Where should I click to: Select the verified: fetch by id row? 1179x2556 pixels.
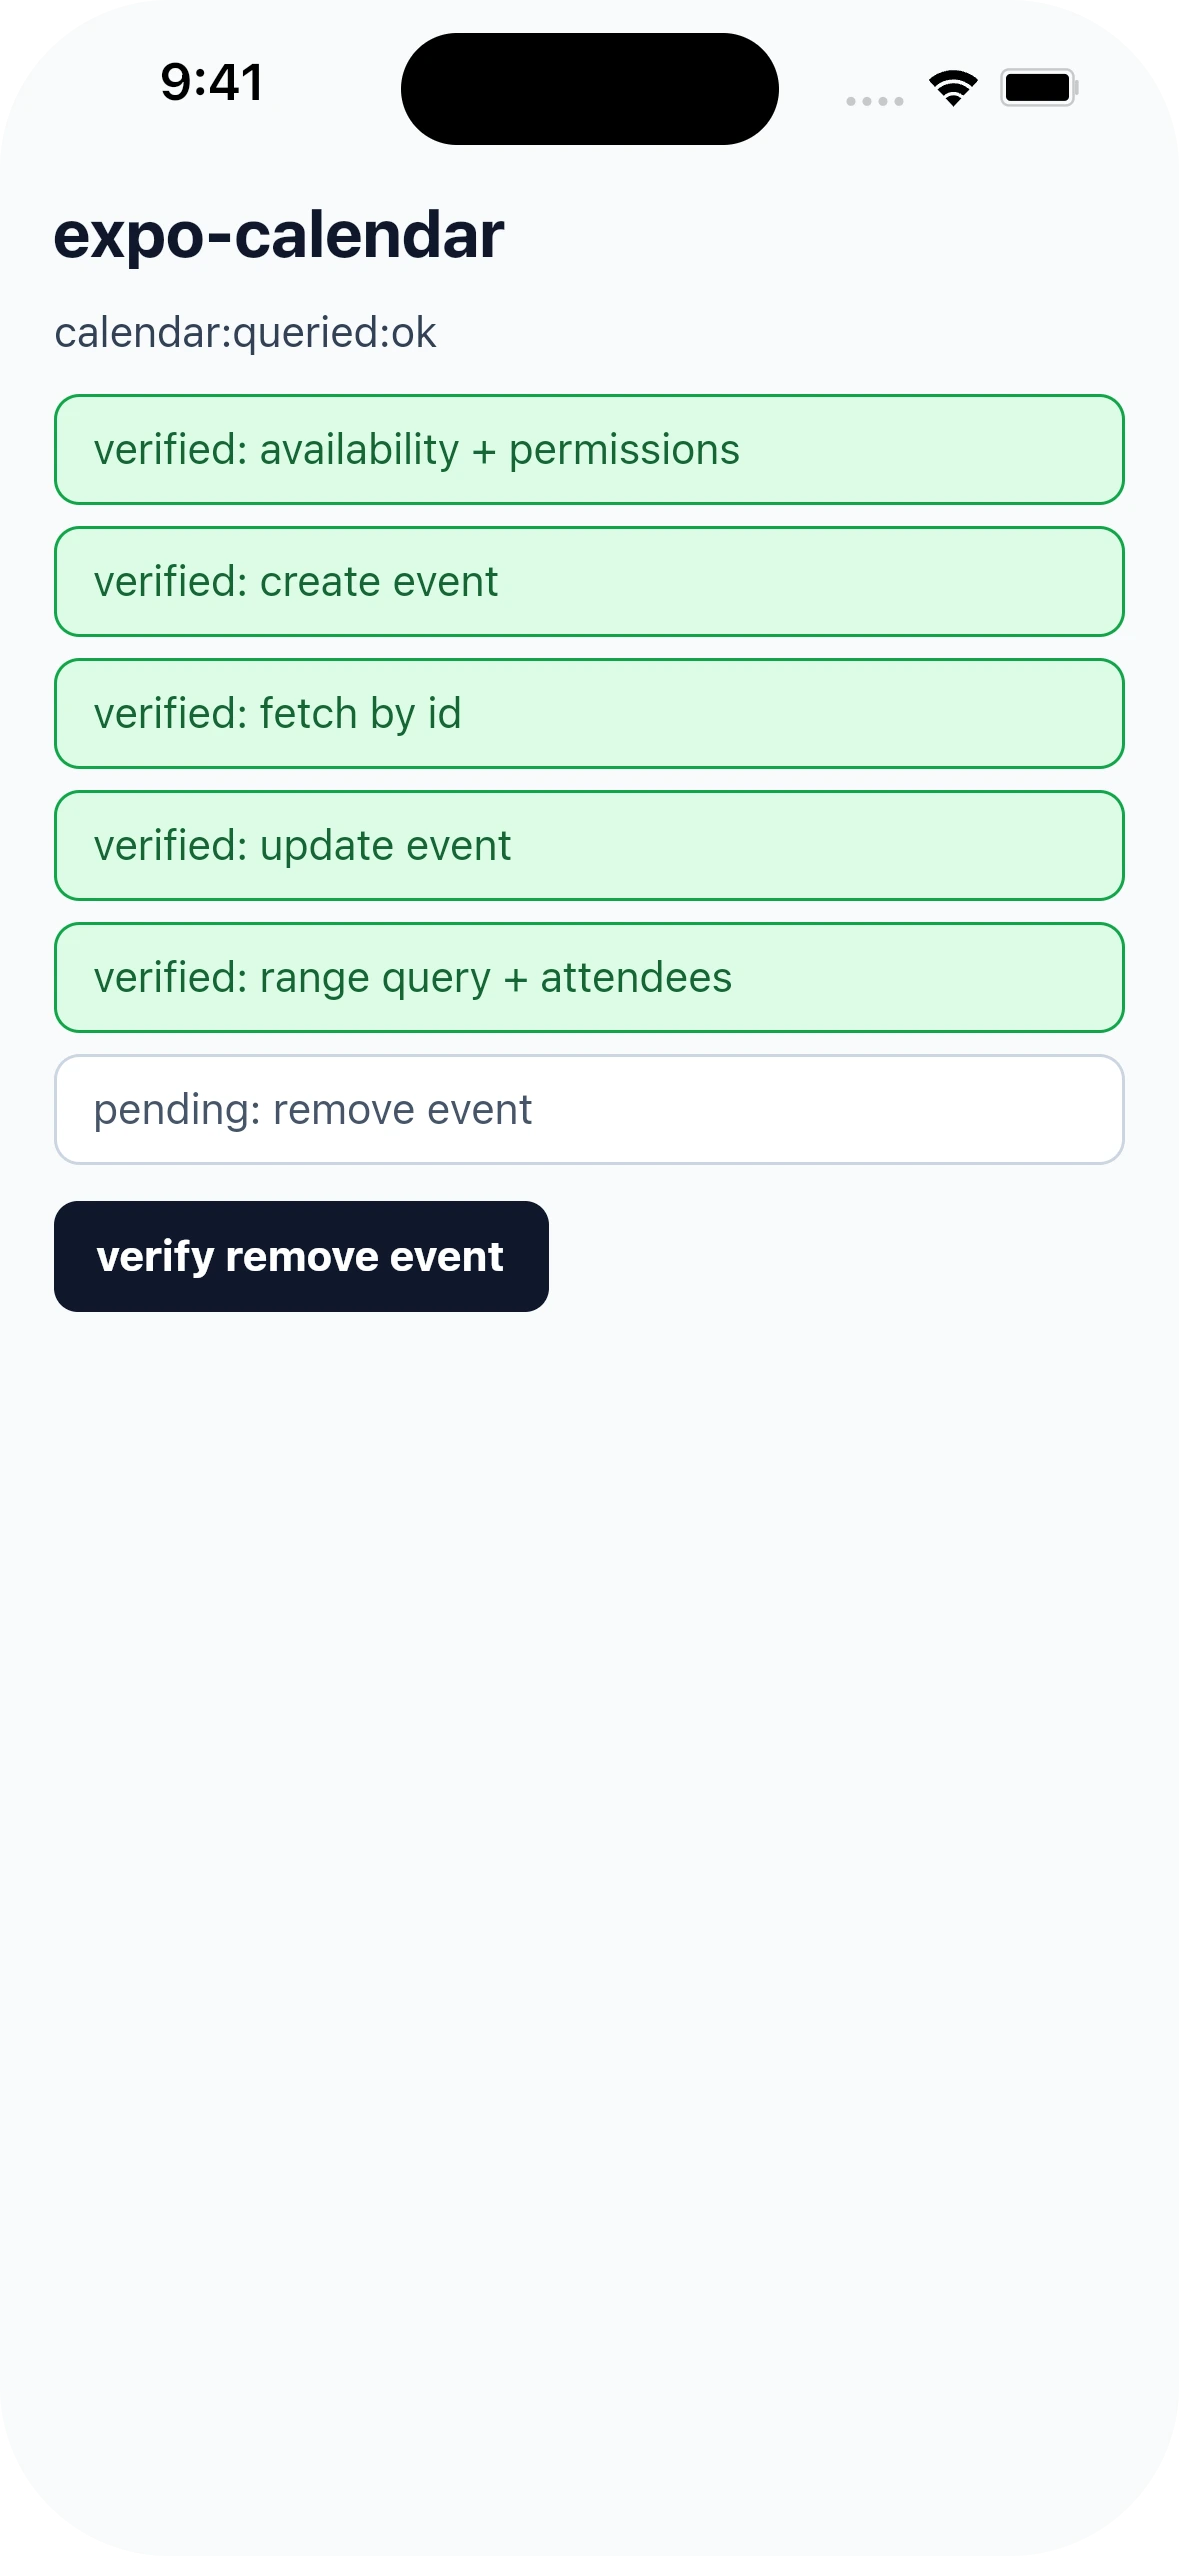tap(589, 714)
